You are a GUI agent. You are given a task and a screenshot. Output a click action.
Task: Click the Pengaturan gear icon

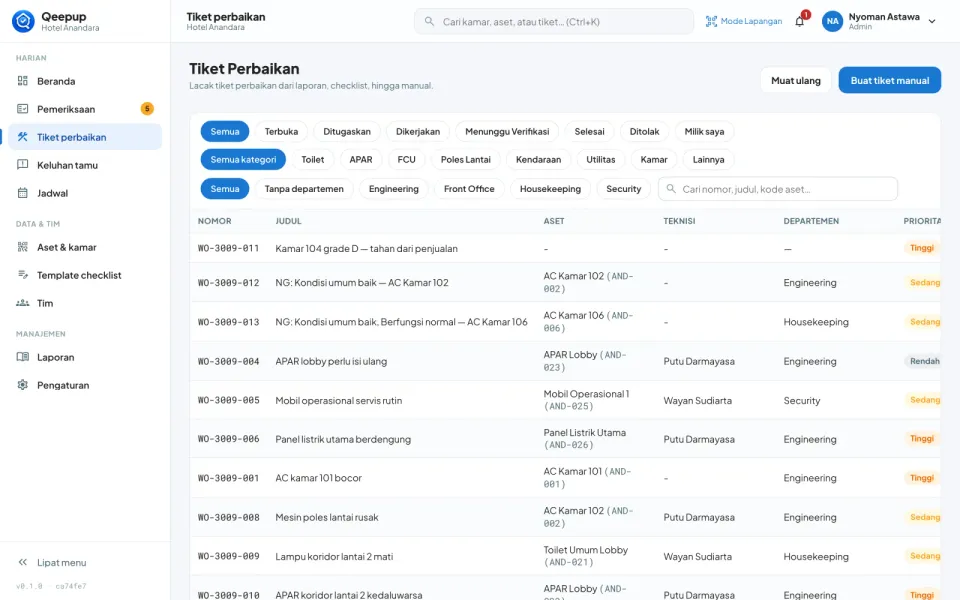coord(23,385)
